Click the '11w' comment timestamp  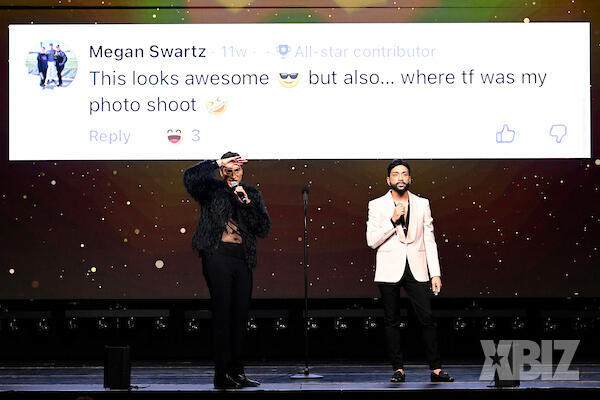coord(234,52)
